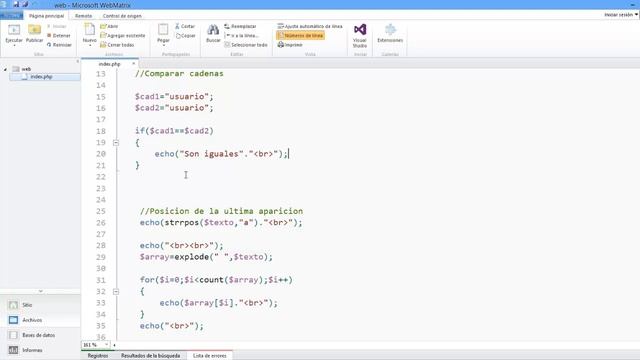Switch to the Remoto ribbon tab
Screen dimensions: 640x360
pyautogui.click(x=83, y=16)
